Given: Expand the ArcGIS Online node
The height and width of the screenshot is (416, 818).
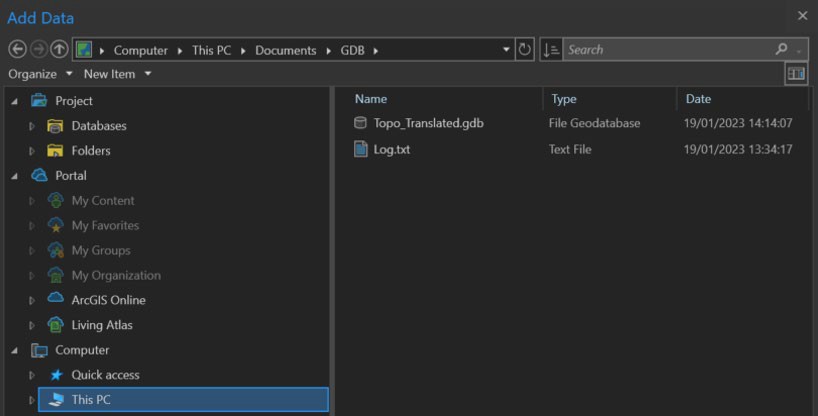Looking at the screenshot, I should [31, 300].
